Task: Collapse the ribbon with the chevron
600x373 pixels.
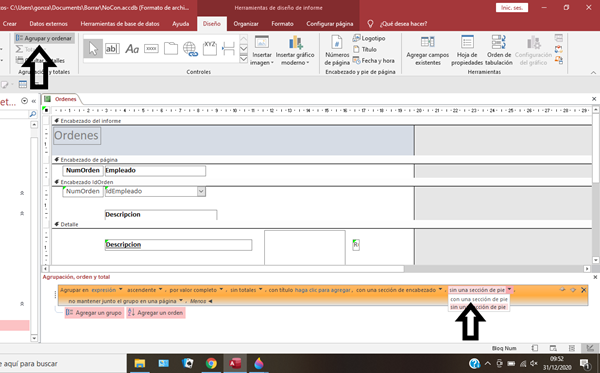Action: 593,72
